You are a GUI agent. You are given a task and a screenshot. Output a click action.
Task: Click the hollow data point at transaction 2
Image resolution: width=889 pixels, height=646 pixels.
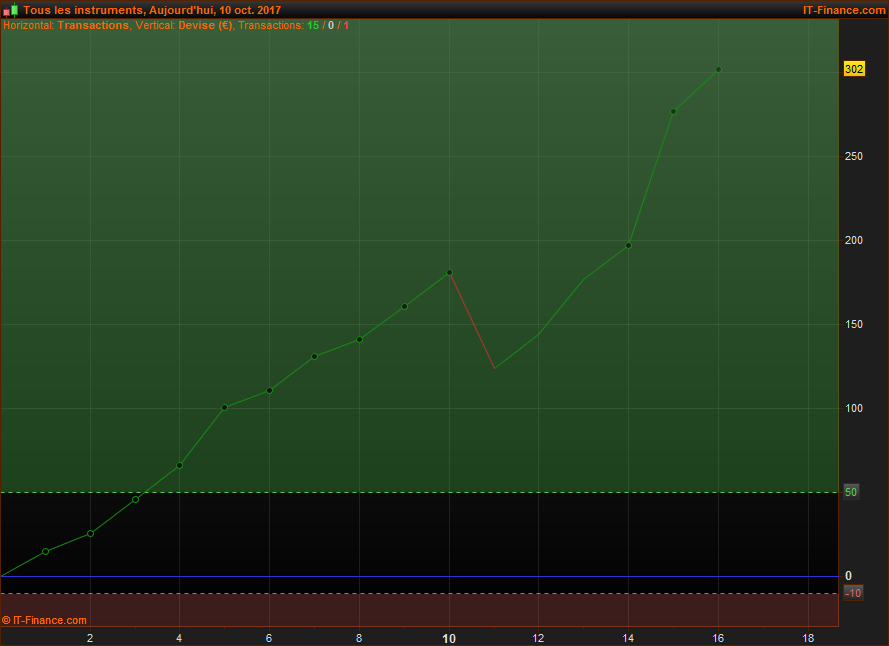[90, 534]
